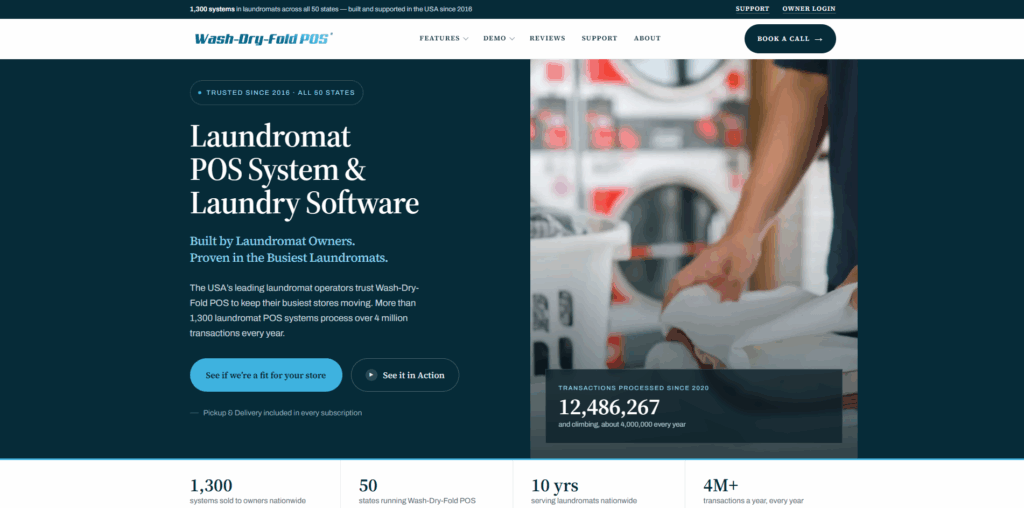
Task: Click the and climbing, about 4,000,000 line
Action: pyautogui.click(x=622, y=424)
